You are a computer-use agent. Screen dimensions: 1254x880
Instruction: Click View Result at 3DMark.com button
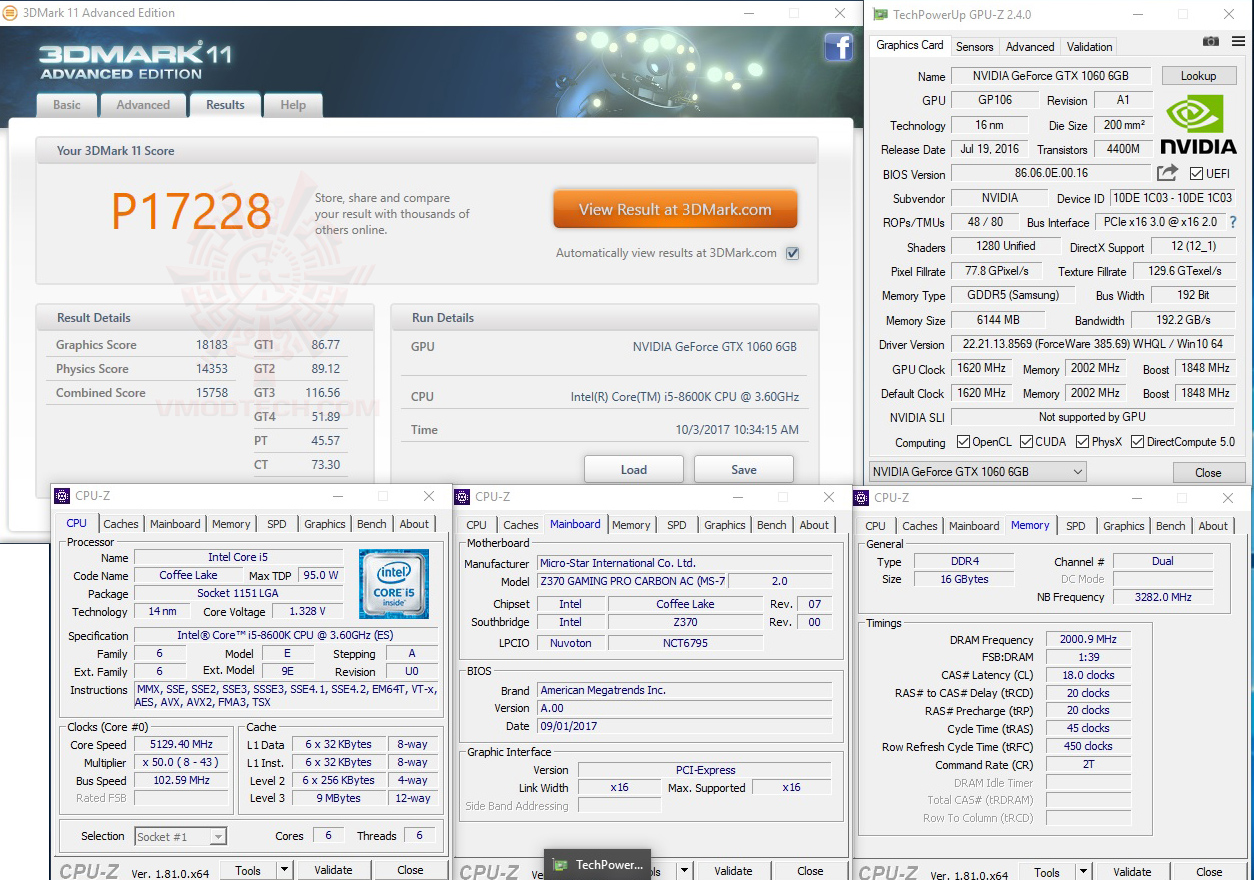pos(675,210)
